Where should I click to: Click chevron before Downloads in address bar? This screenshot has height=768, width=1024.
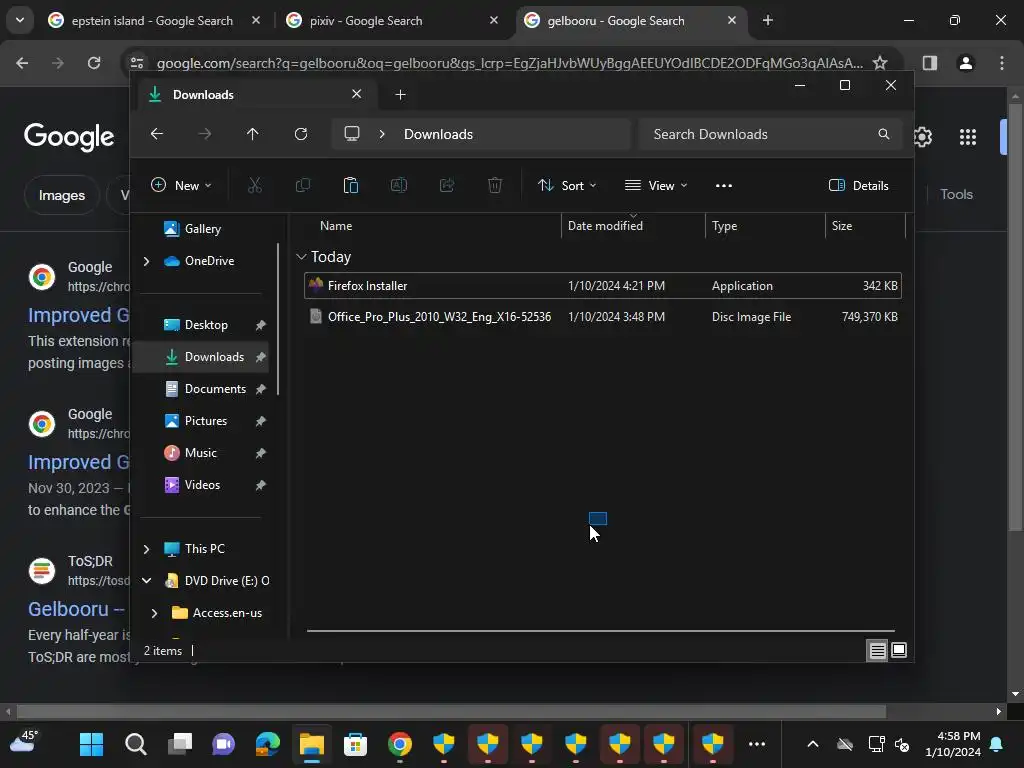coord(382,134)
